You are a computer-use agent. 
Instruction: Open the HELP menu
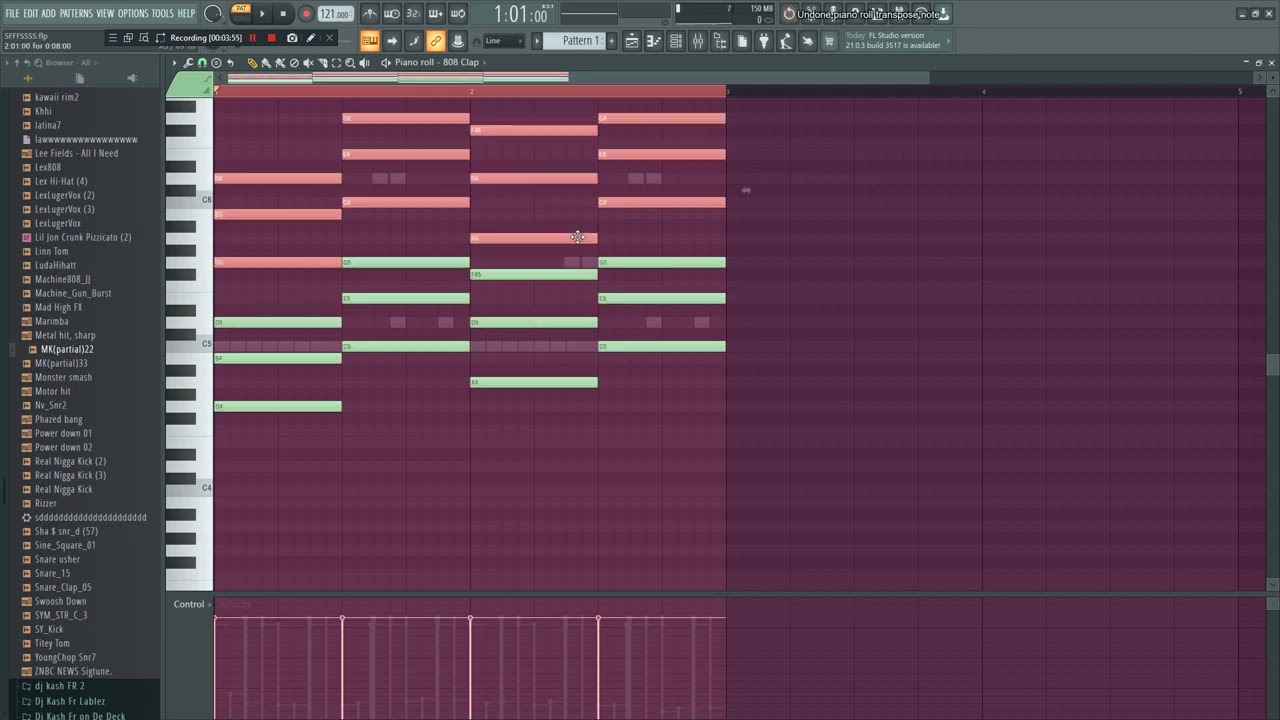[187, 13]
